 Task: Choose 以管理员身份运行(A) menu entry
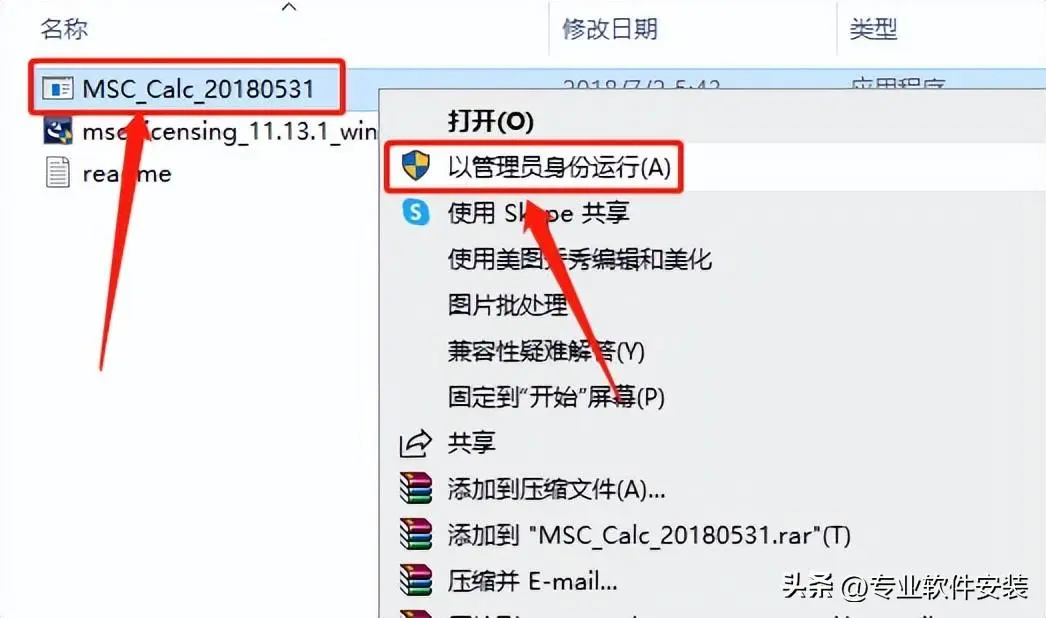(x=559, y=167)
